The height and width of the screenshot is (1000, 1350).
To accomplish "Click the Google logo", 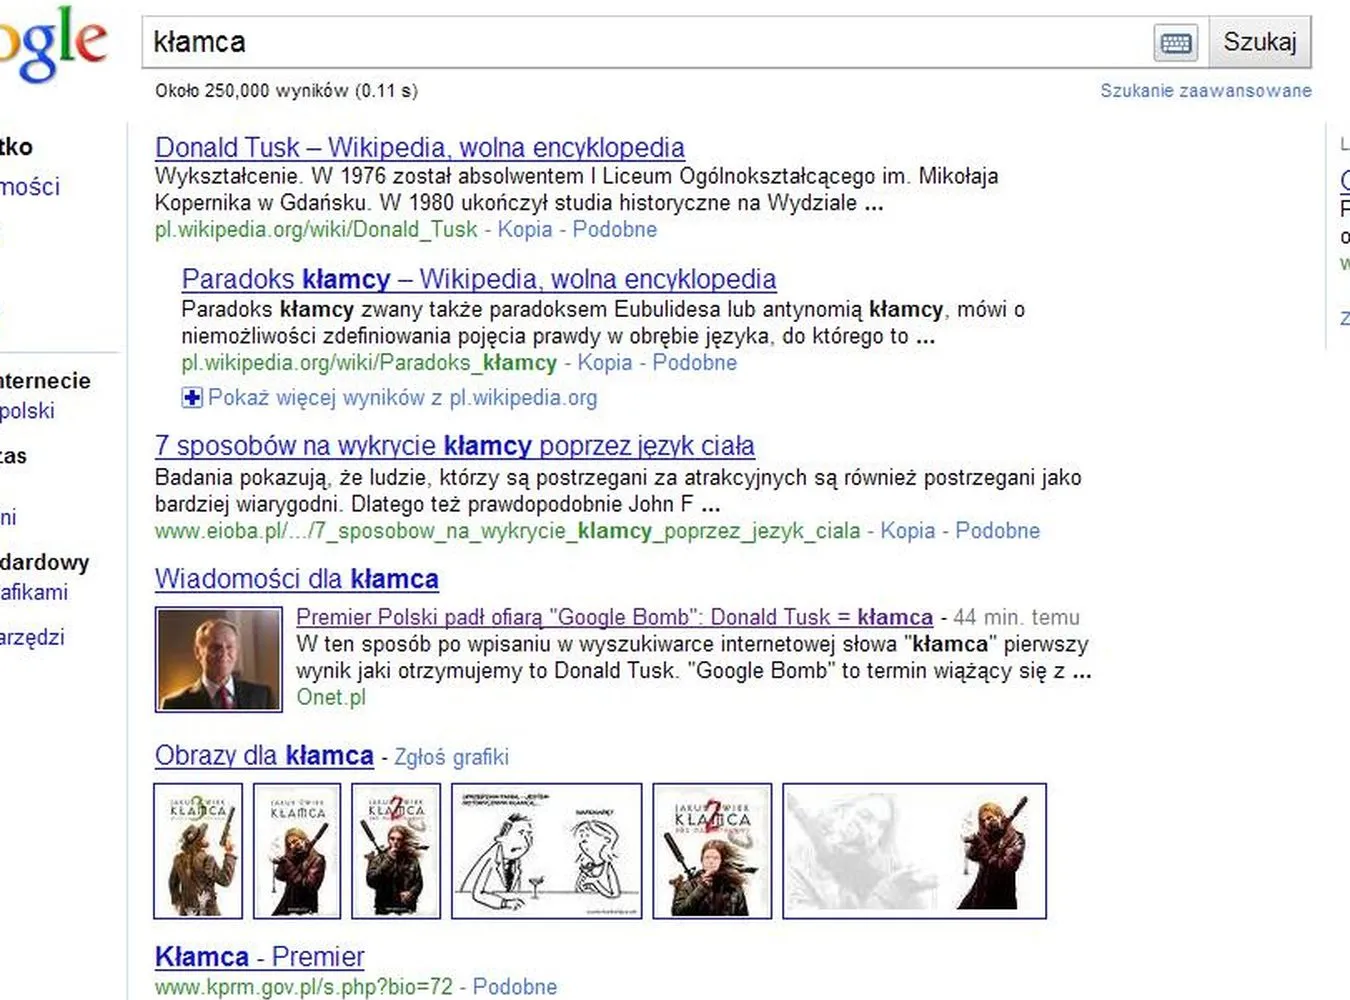I will pyautogui.click(x=52, y=44).
